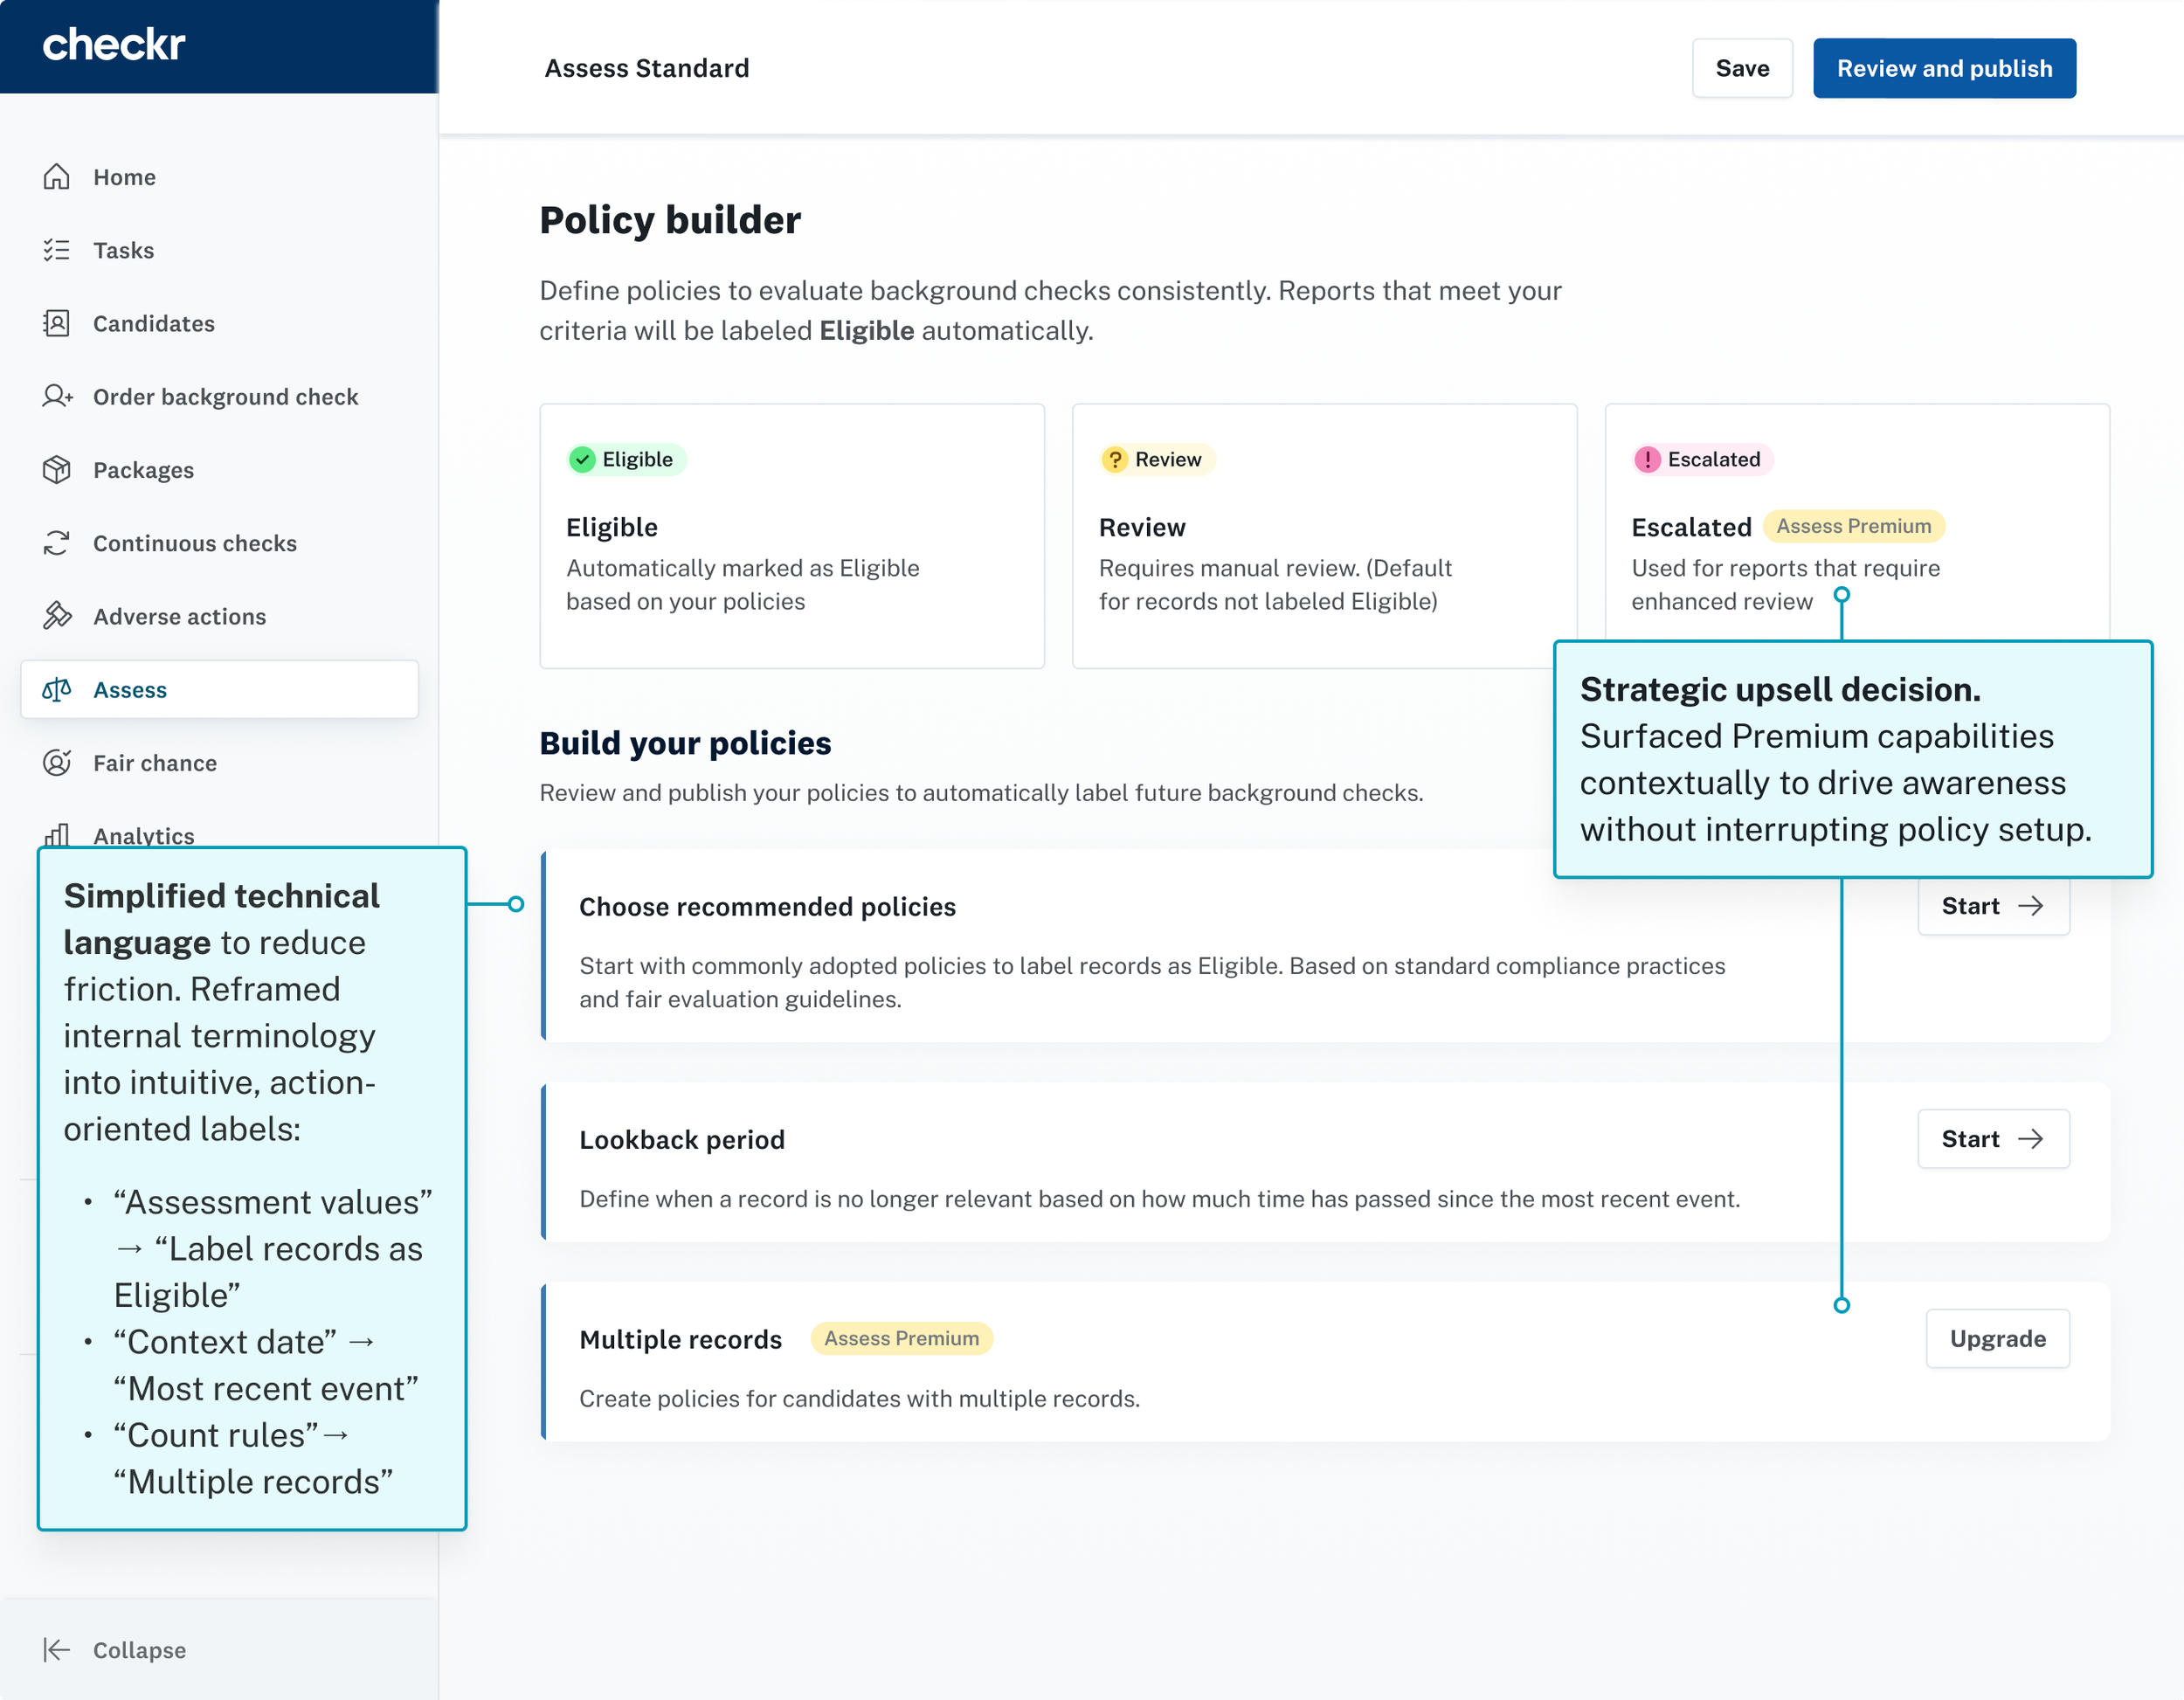2184x1700 pixels.
Task: Click Upgrade for Multiple records
Action: (x=1997, y=1339)
